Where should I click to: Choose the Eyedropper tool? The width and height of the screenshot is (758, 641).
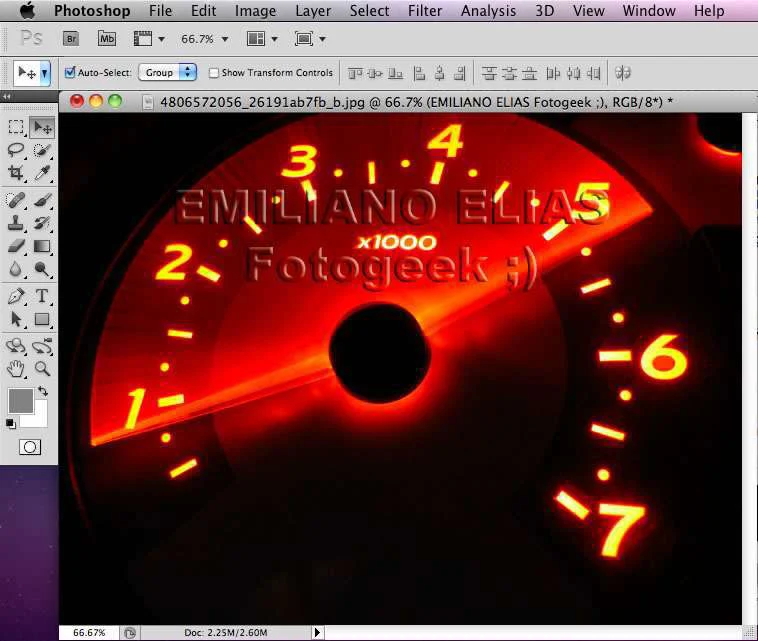coord(42,173)
